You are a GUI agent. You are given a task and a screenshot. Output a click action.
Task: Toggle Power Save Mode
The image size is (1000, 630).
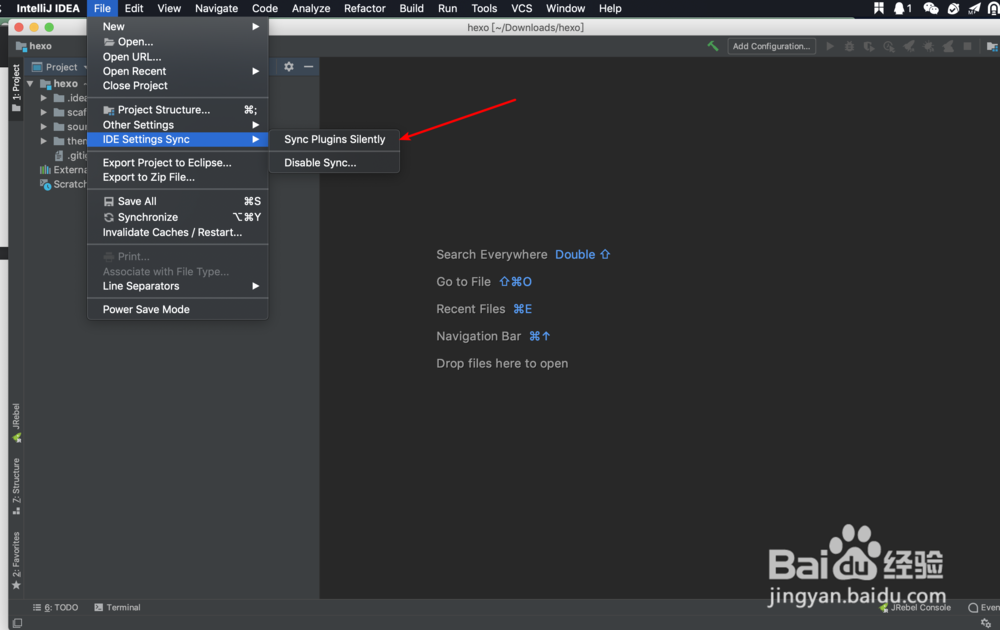pyautogui.click(x=177, y=309)
